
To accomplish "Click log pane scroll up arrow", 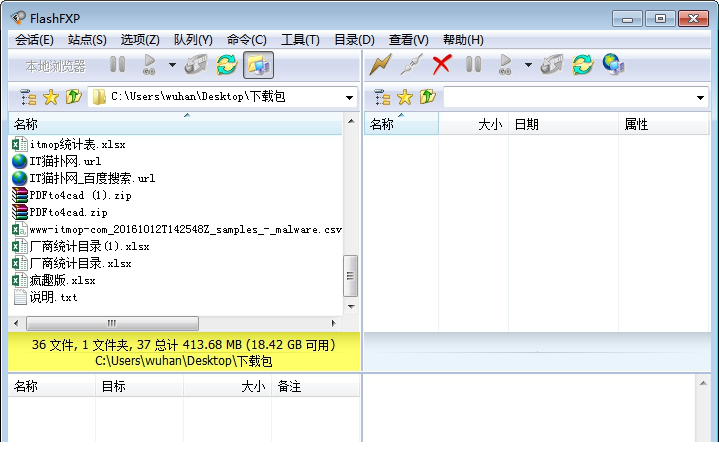I will (703, 383).
